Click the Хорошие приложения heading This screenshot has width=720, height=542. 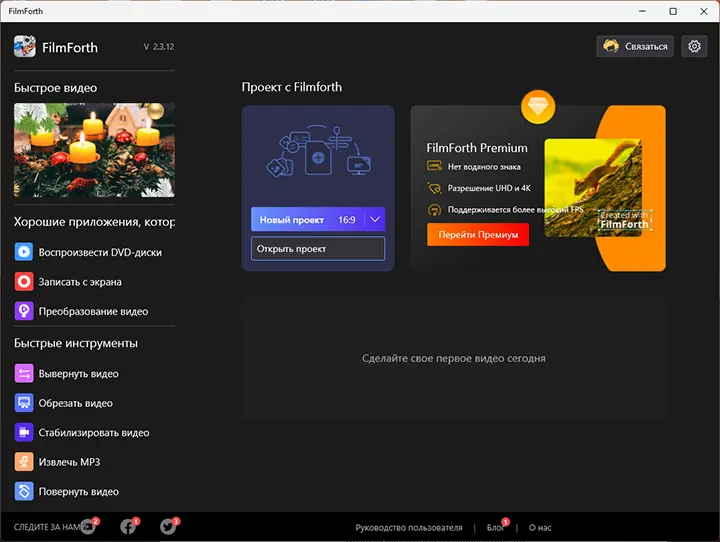tap(94, 222)
